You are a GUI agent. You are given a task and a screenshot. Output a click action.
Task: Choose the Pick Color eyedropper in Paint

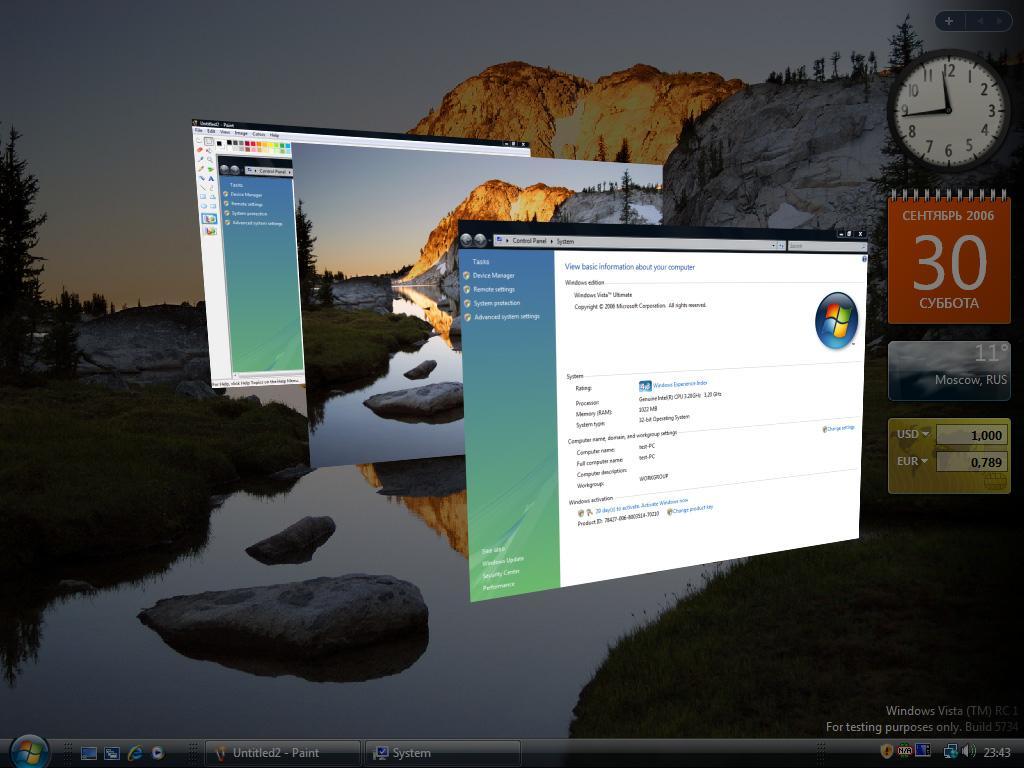tap(200, 159)
